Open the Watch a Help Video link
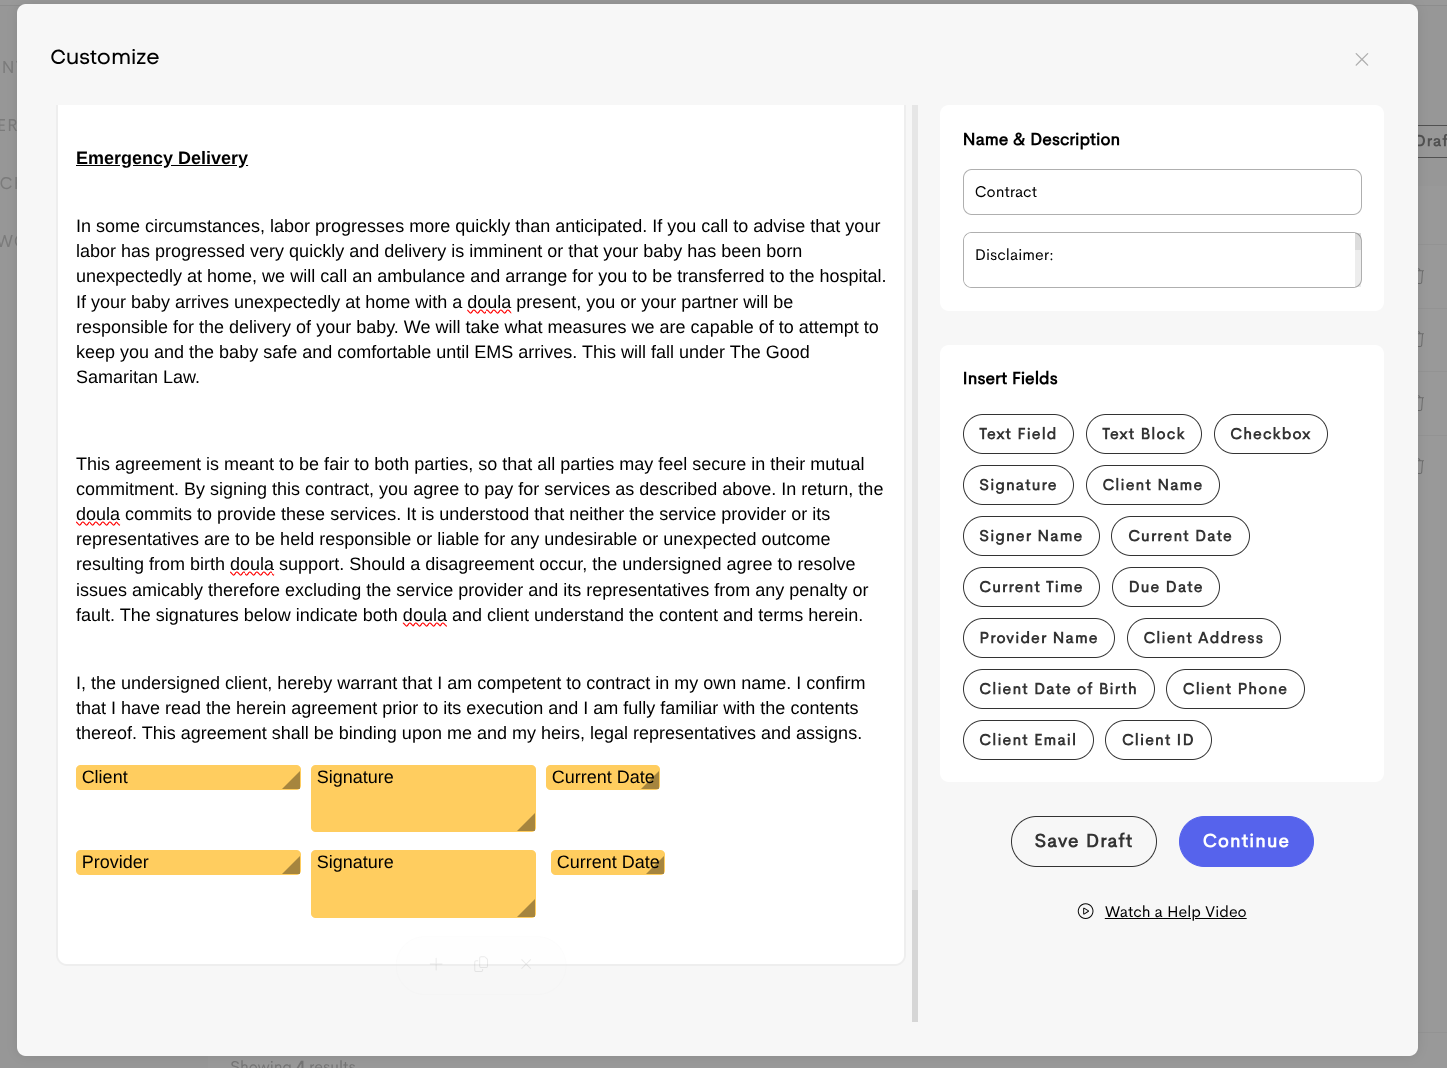Screen dimensions: 1447x1068 click(1175, 912)
